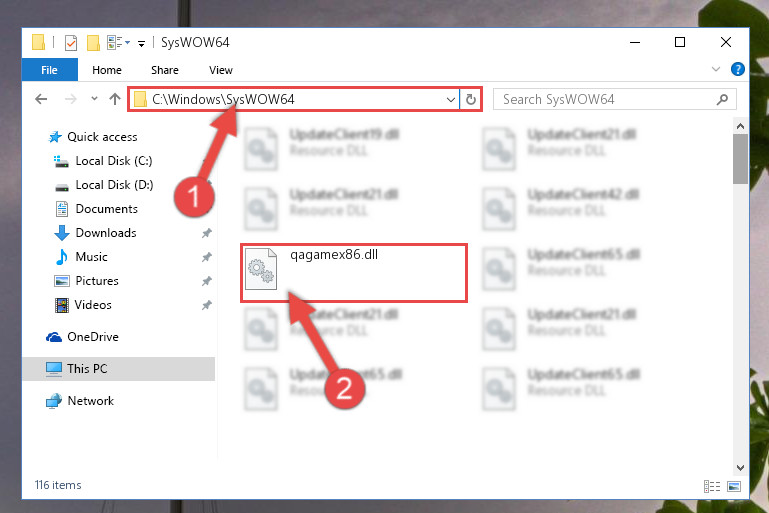The height and width of the screenshot is (513, 769).
Task: Open the recent locations dropdown
Action: click(94, 99)
